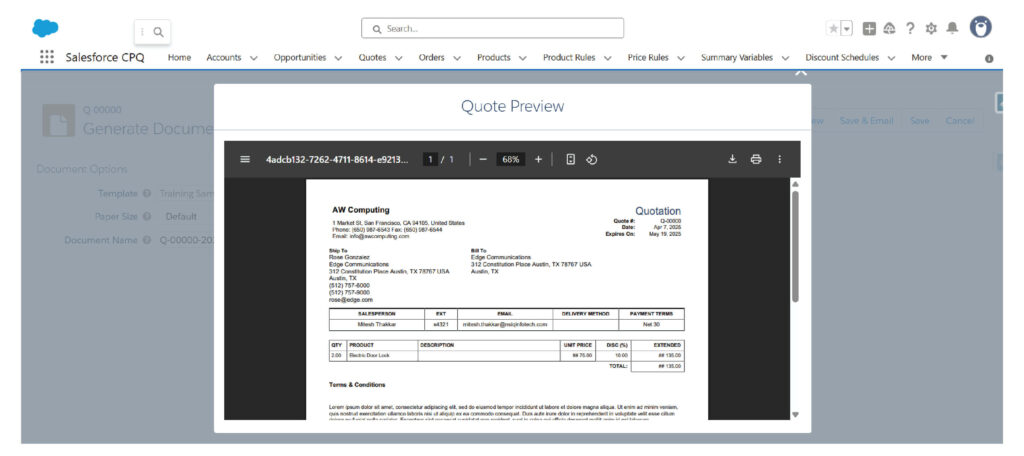Open the help question mark icon
This screenshot has height=456, width=1024.
click(910, 29)
